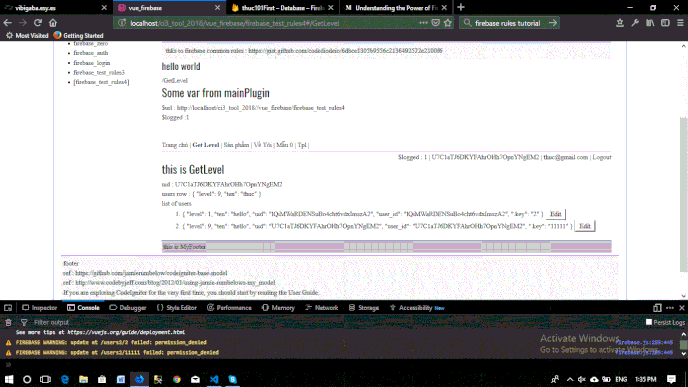Open the Getting Started bookmark
This screenshot has height=387, width=688.
[x=79, y=36]
